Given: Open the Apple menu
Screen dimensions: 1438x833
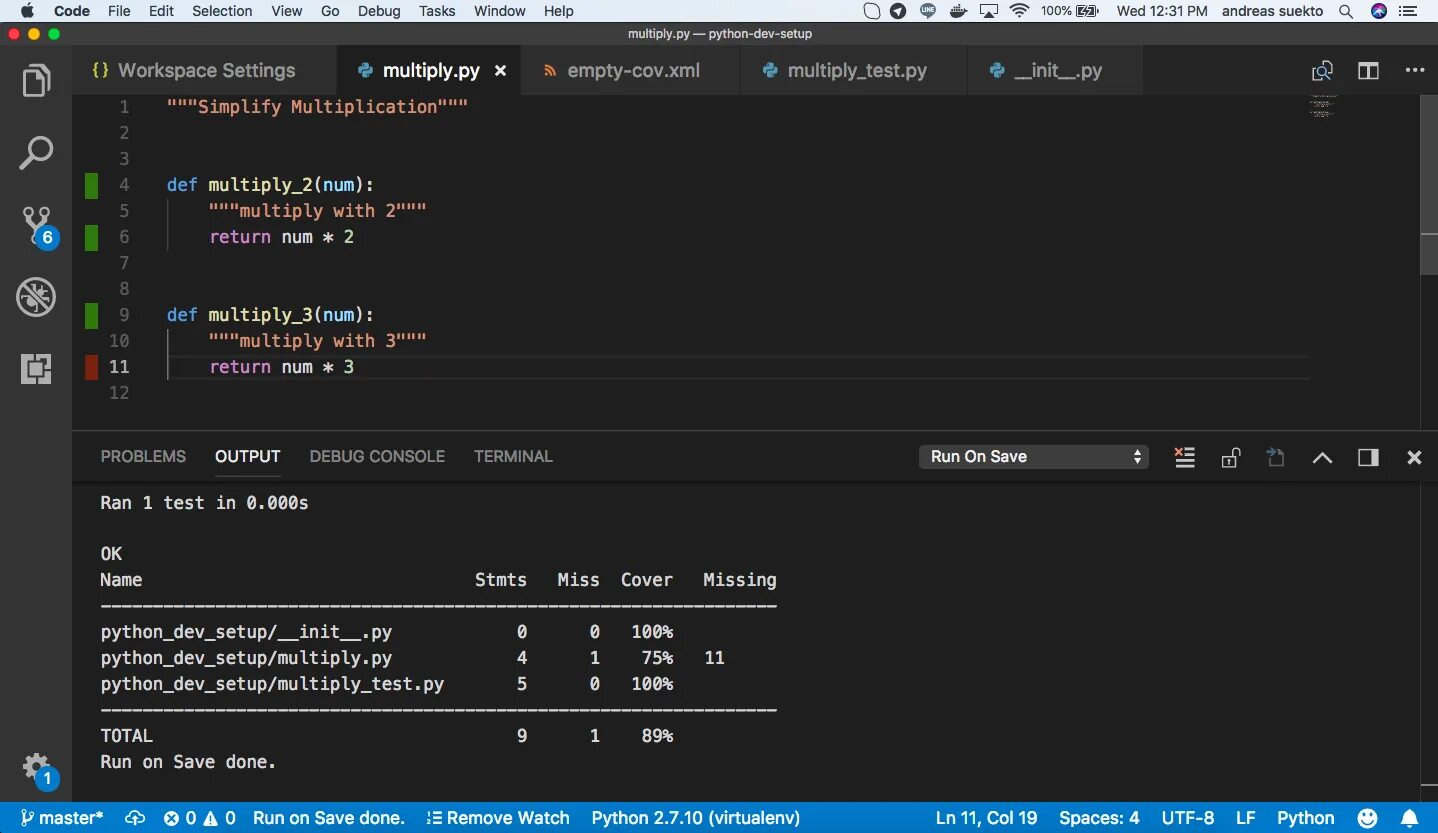Looking at the screenshot, I should 27,11.
